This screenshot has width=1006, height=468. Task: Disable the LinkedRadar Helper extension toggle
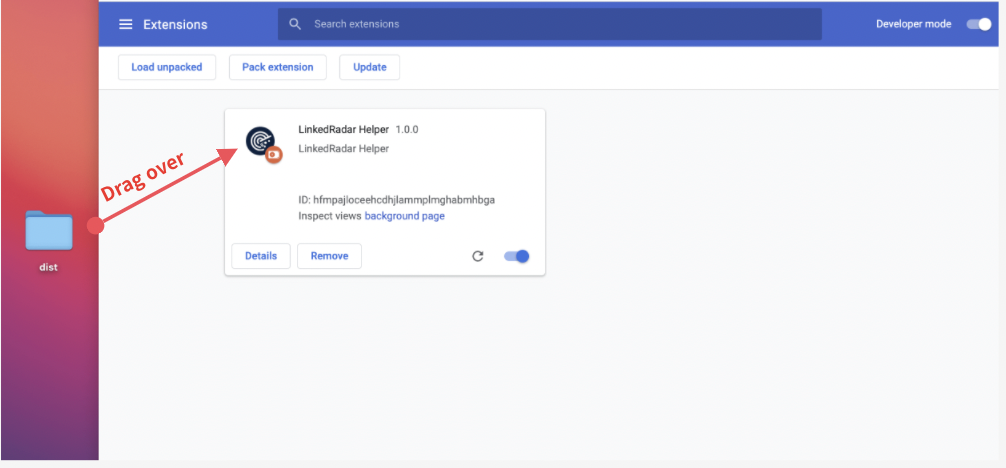pos(516,256)
